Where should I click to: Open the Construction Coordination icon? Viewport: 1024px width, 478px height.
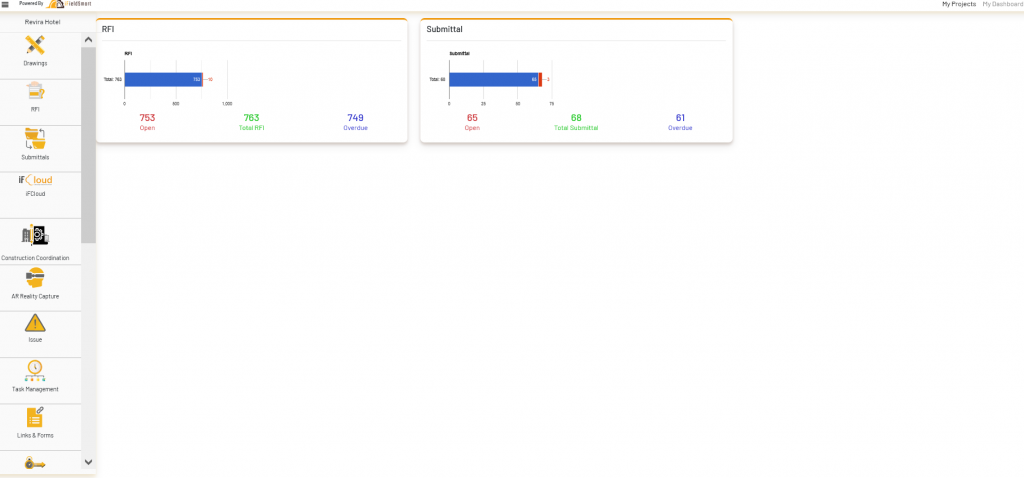coord(35,234)
